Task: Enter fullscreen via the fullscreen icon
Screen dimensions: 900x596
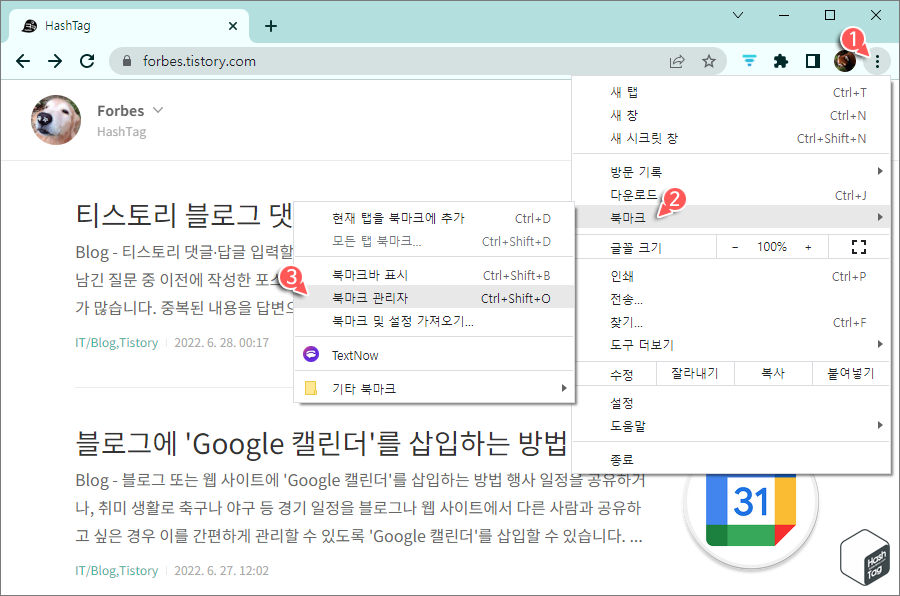Action: pos(859,247)
